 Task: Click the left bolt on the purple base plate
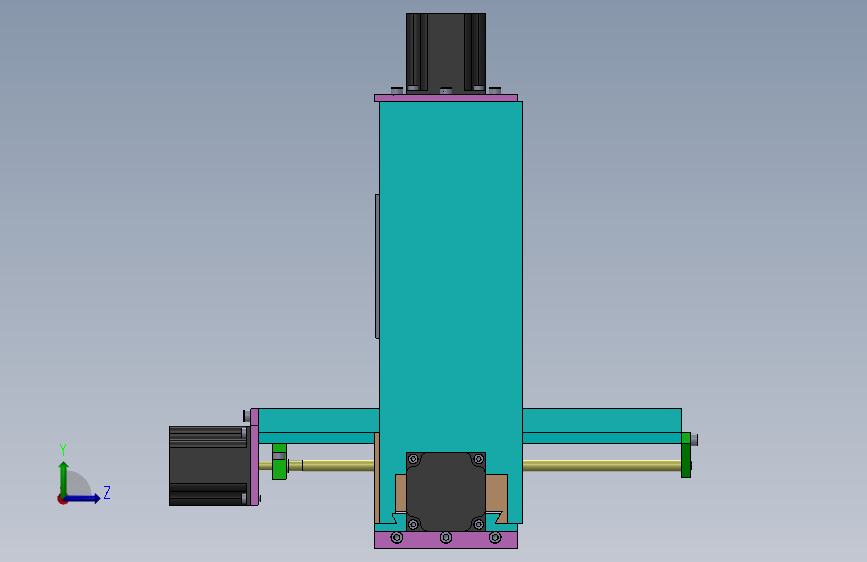396,537
